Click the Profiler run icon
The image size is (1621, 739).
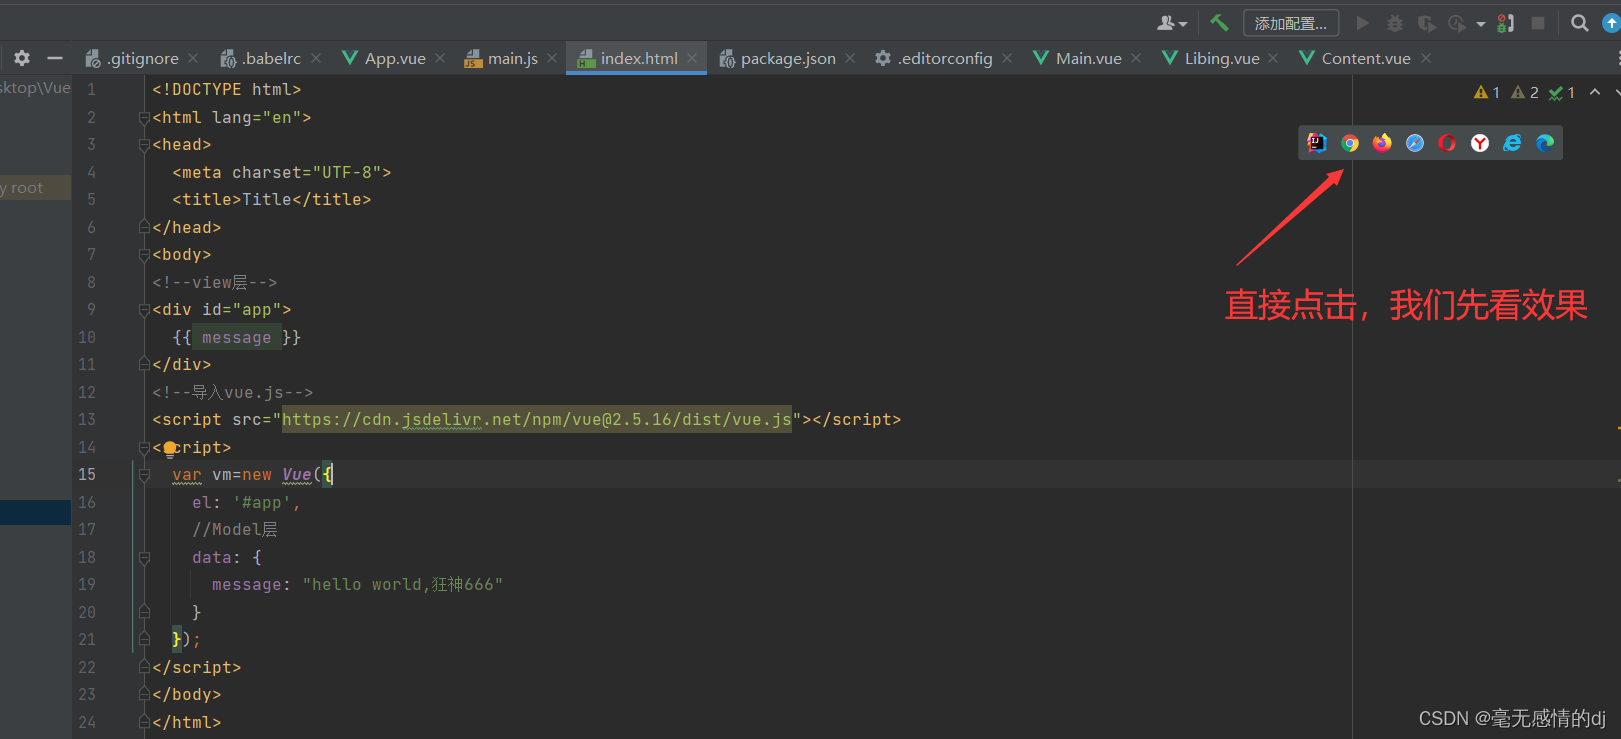[x=1457, y=23]
